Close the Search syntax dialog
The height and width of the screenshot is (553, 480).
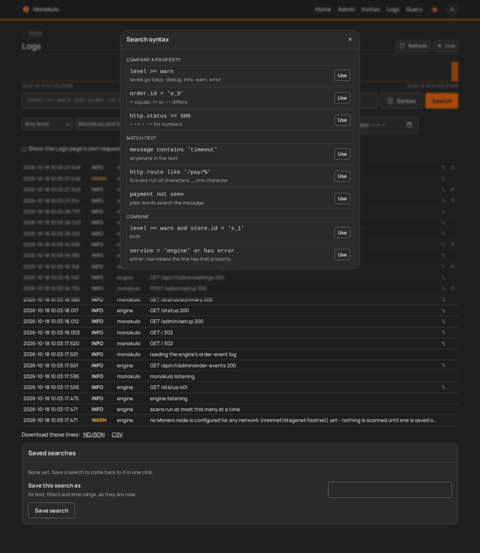[x=350, y=39]
